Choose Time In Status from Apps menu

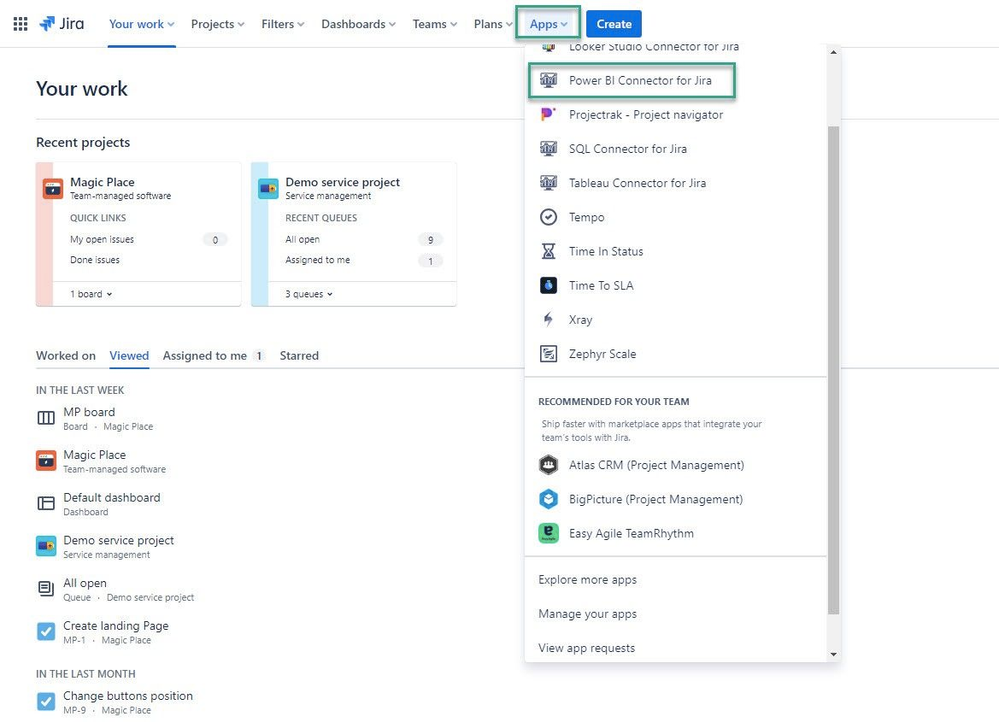click(x=676, y=251)
